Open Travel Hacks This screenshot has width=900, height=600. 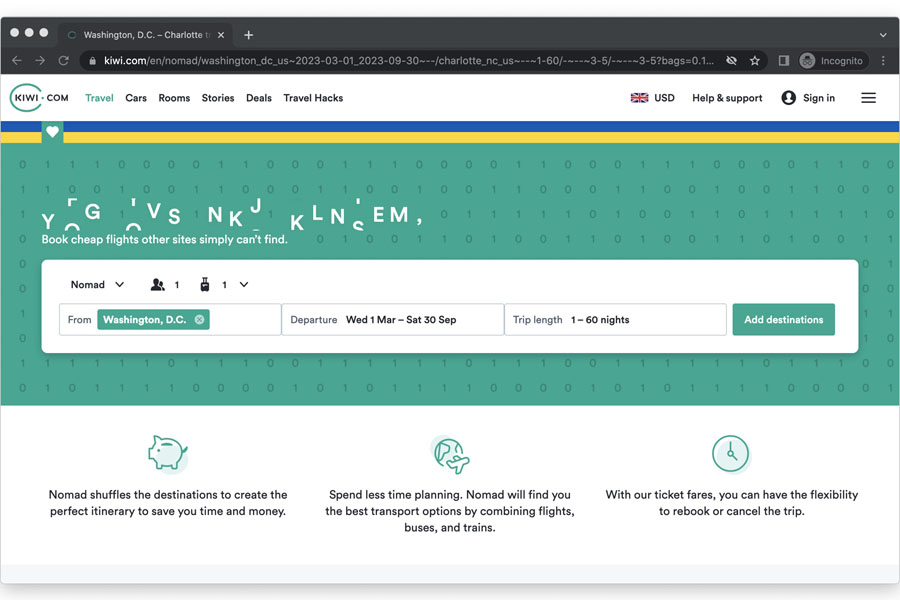tap(313, 98)
